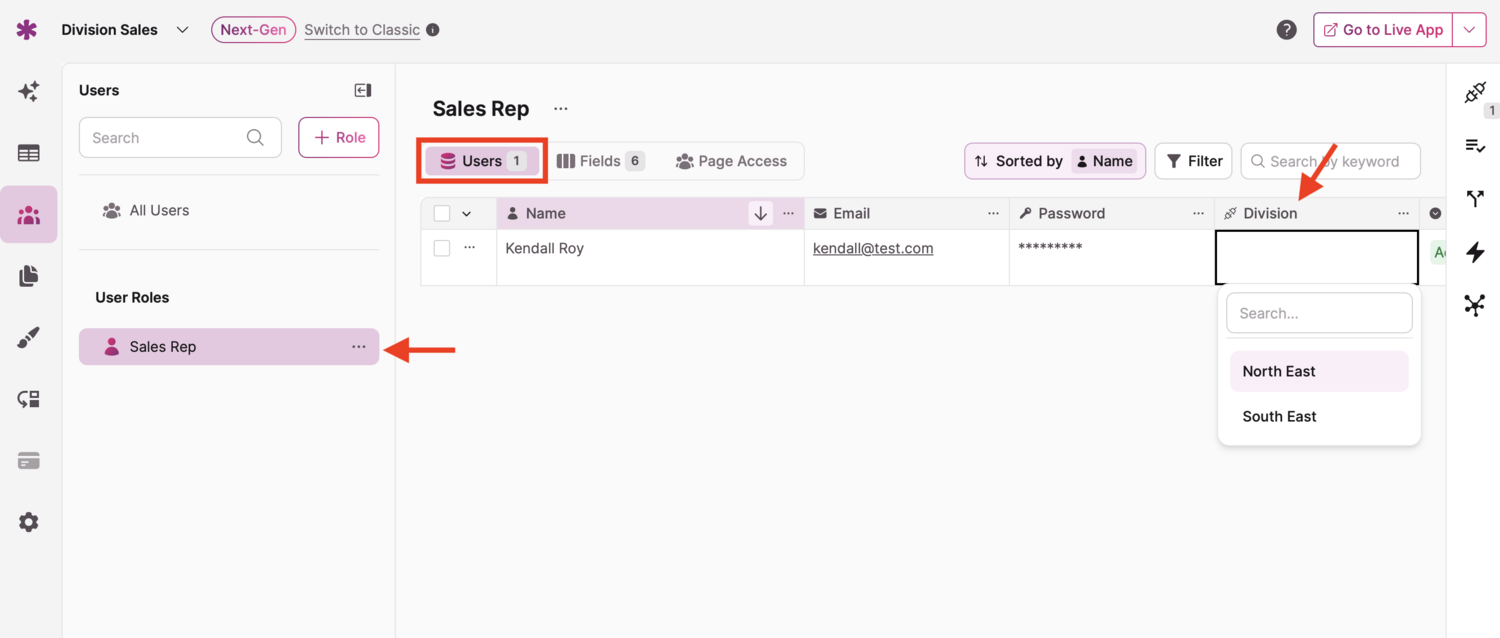1500x638 pixels.
Task: Click the lightning bolt icon in the right panel
Action: pyautogui.click(x=1475, y=252)
